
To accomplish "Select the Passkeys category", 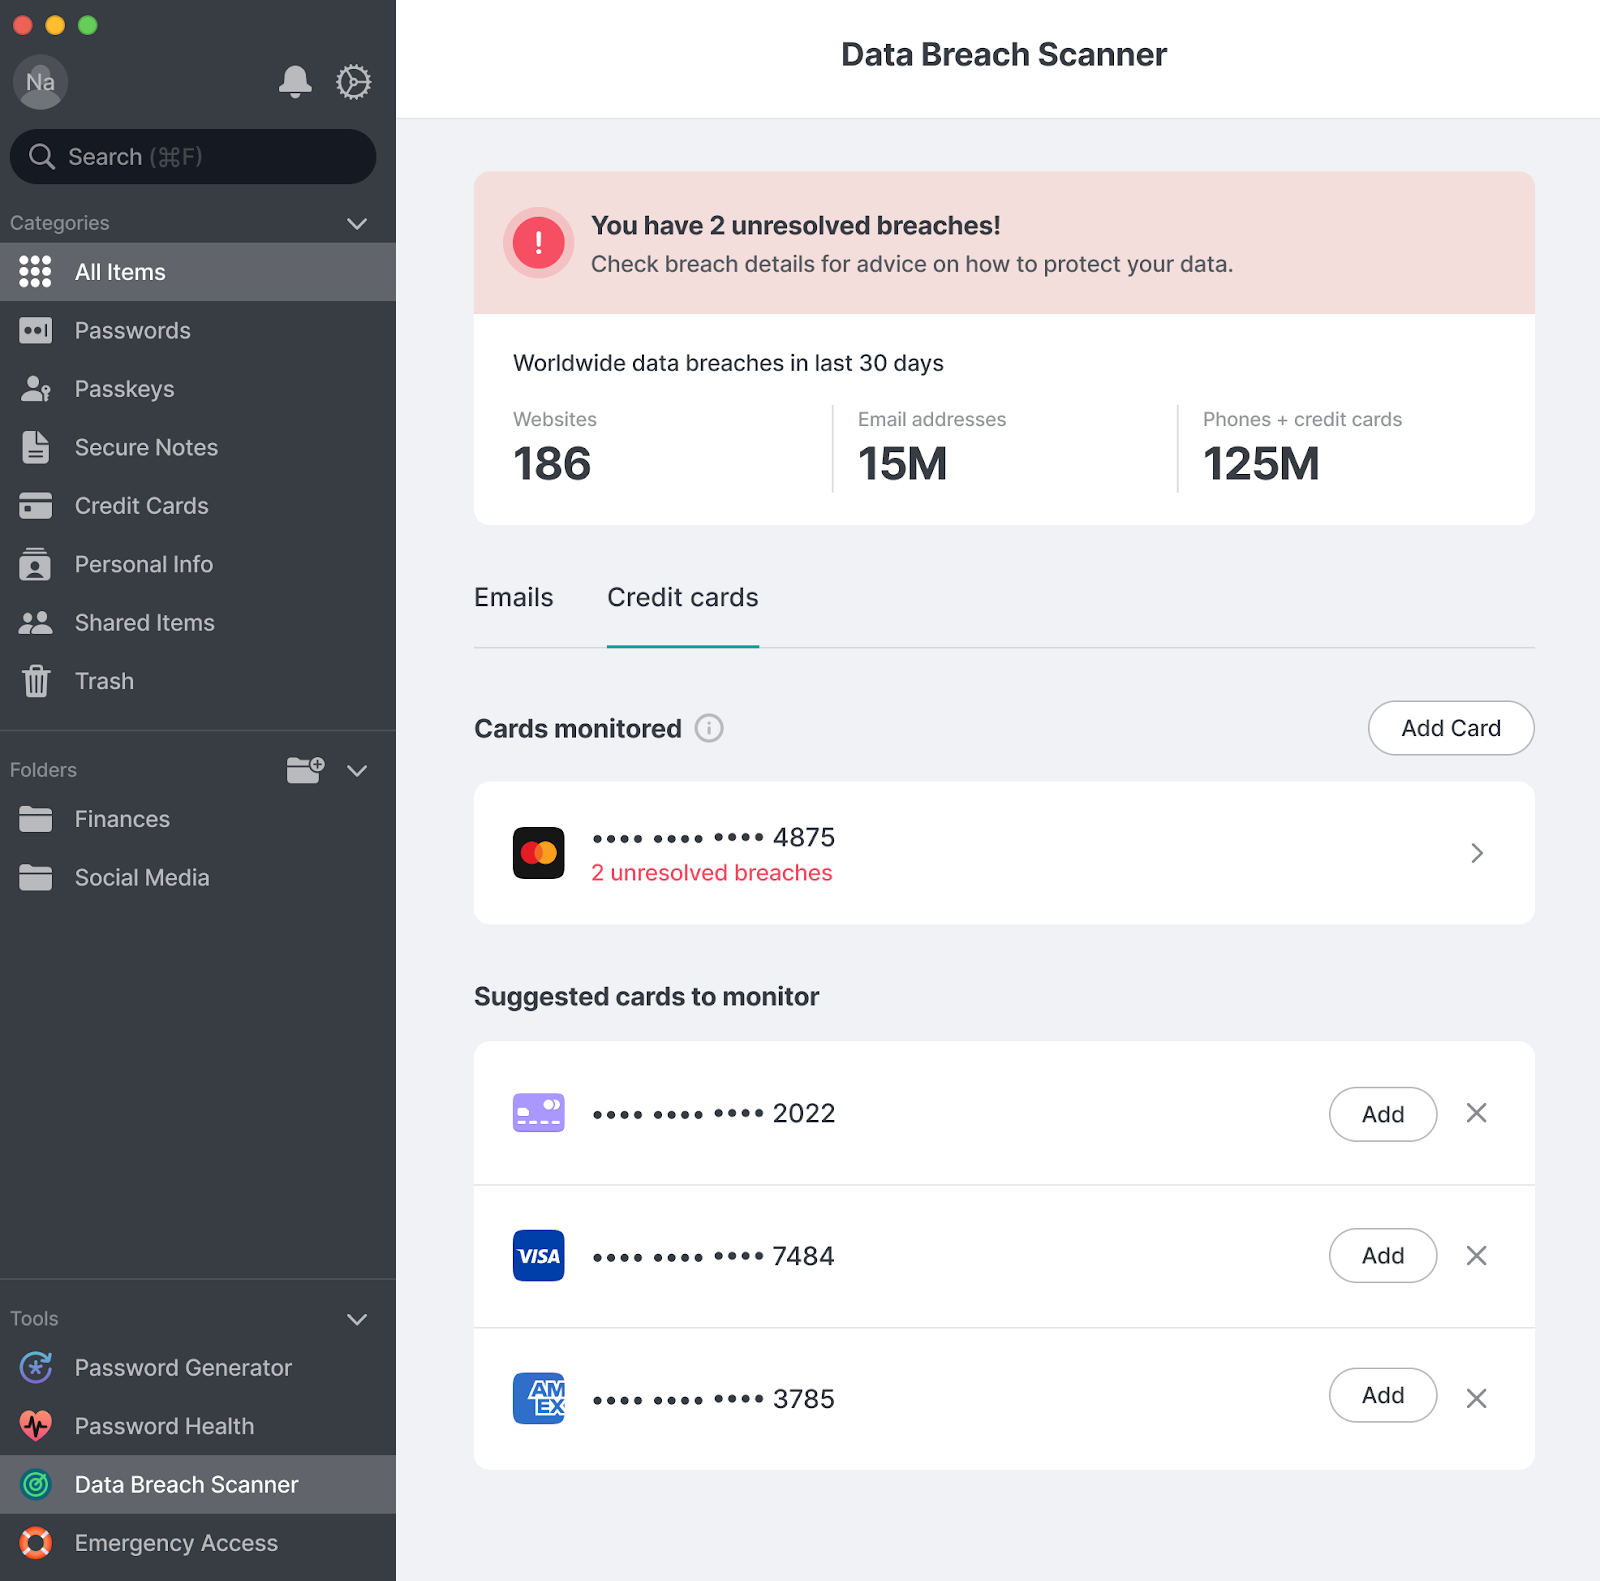I will [x=124, y=389].
